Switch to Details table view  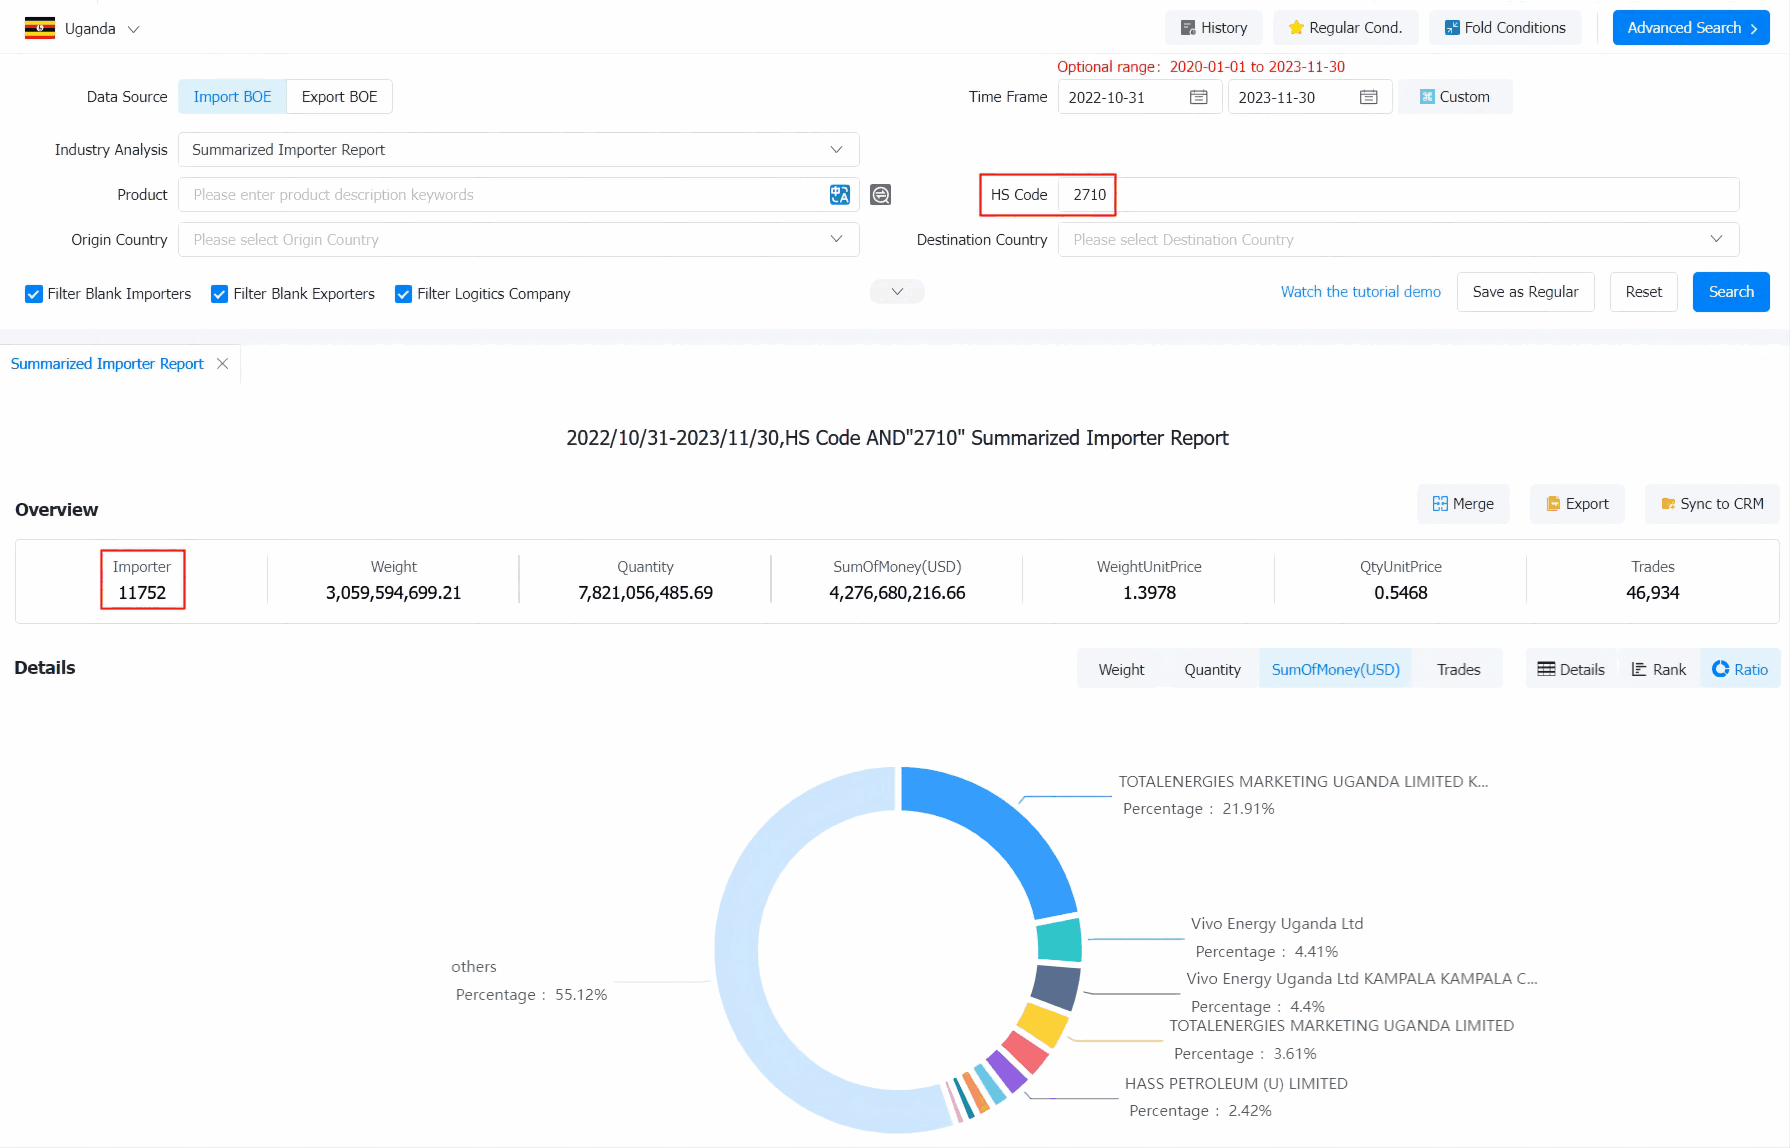[1571, 670]
